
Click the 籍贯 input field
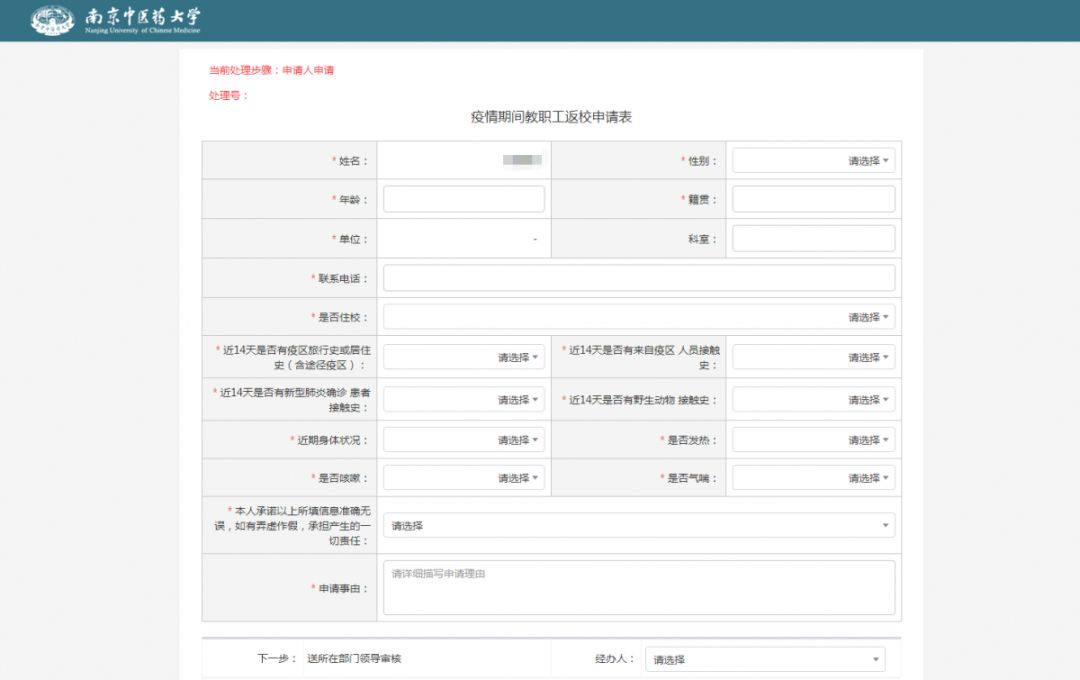pyautogui.click(x=813, y=199)
